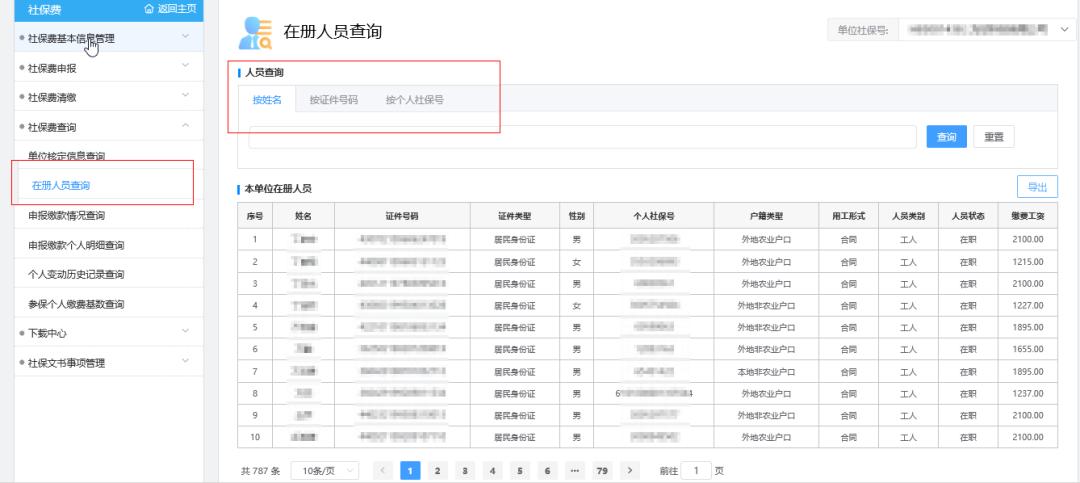Click the 重置 reset button
The height and width of the screenshot is (483, 1080).
coord(993,137)
